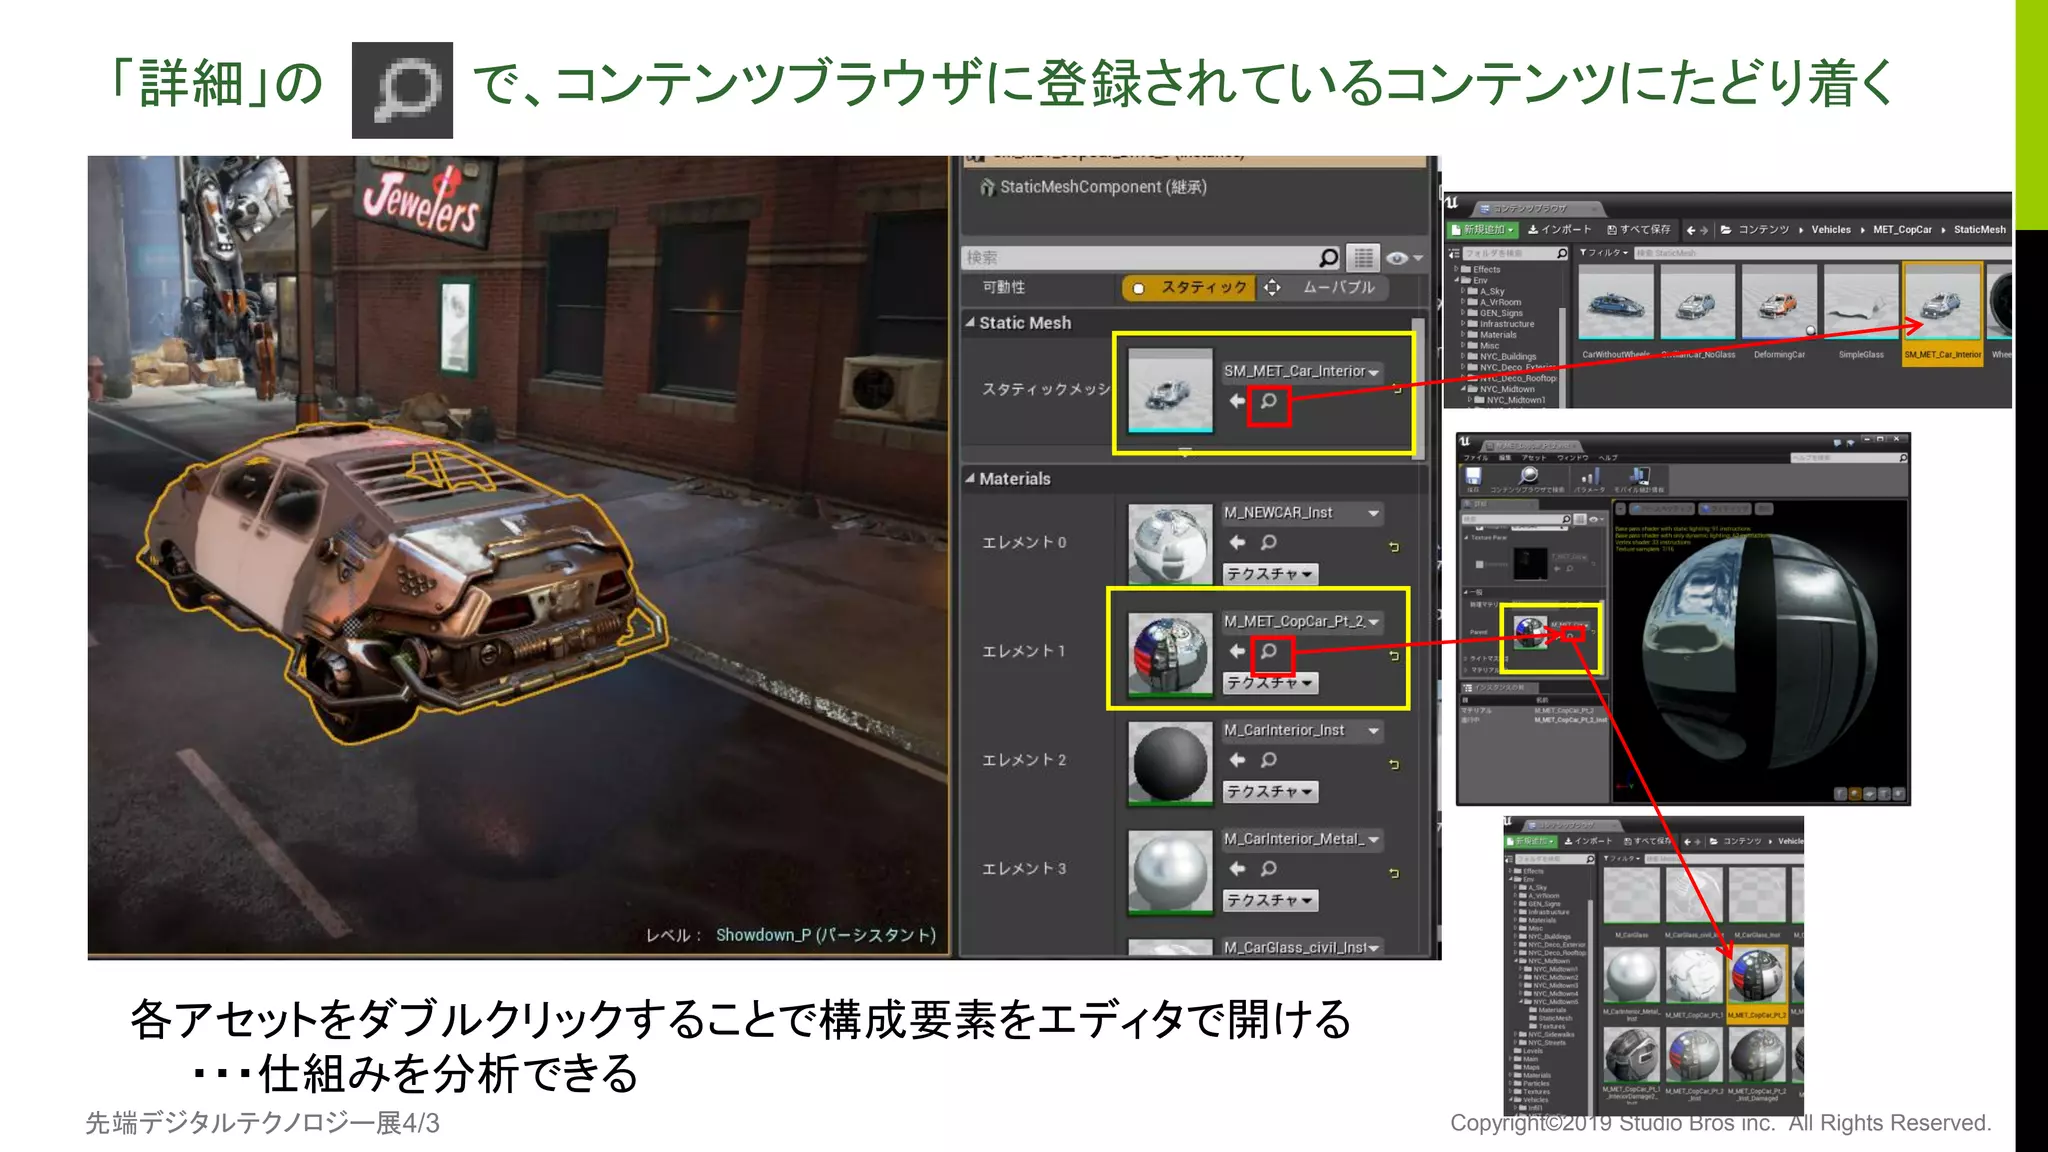Click Save All in content browser
Screen dimensions: 2048x1152
(x=1638, y=230)
